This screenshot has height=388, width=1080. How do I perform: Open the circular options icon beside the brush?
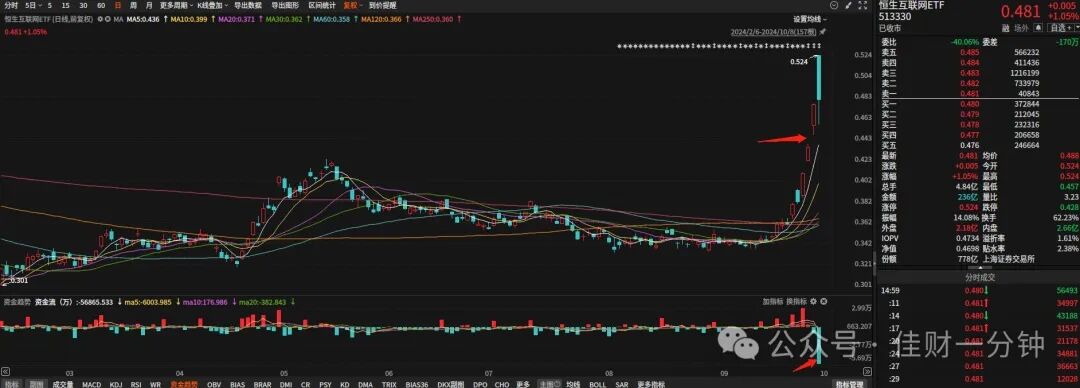pyautogui.click(x=834, y=6)
